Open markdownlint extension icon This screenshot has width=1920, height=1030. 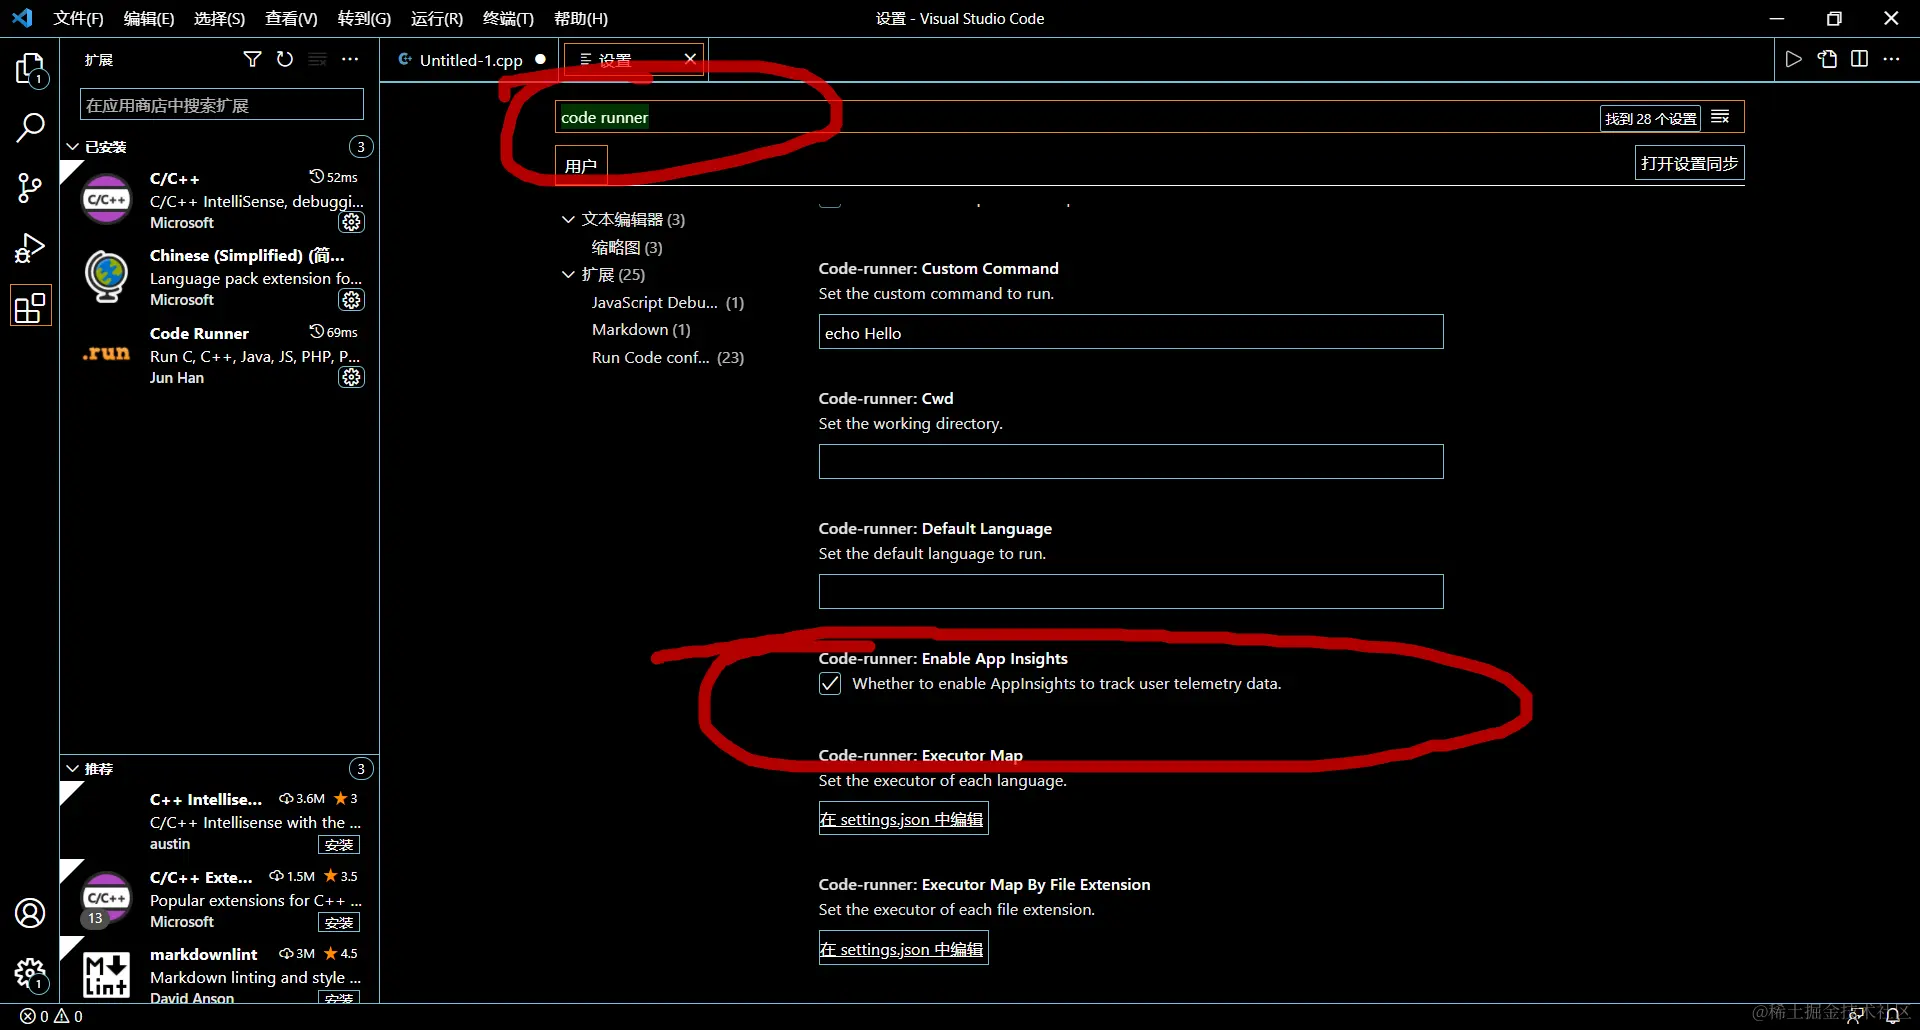pos(107,975)
